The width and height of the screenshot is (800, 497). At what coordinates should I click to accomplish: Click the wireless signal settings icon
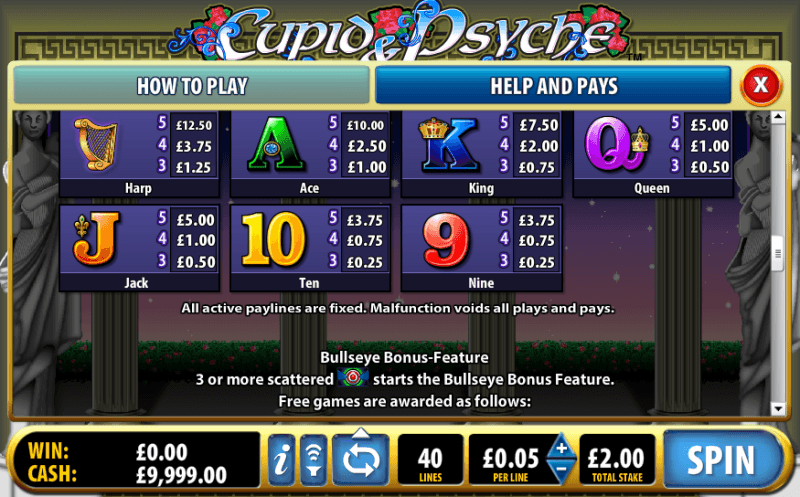pyautogui.click(x=314, y=459)
